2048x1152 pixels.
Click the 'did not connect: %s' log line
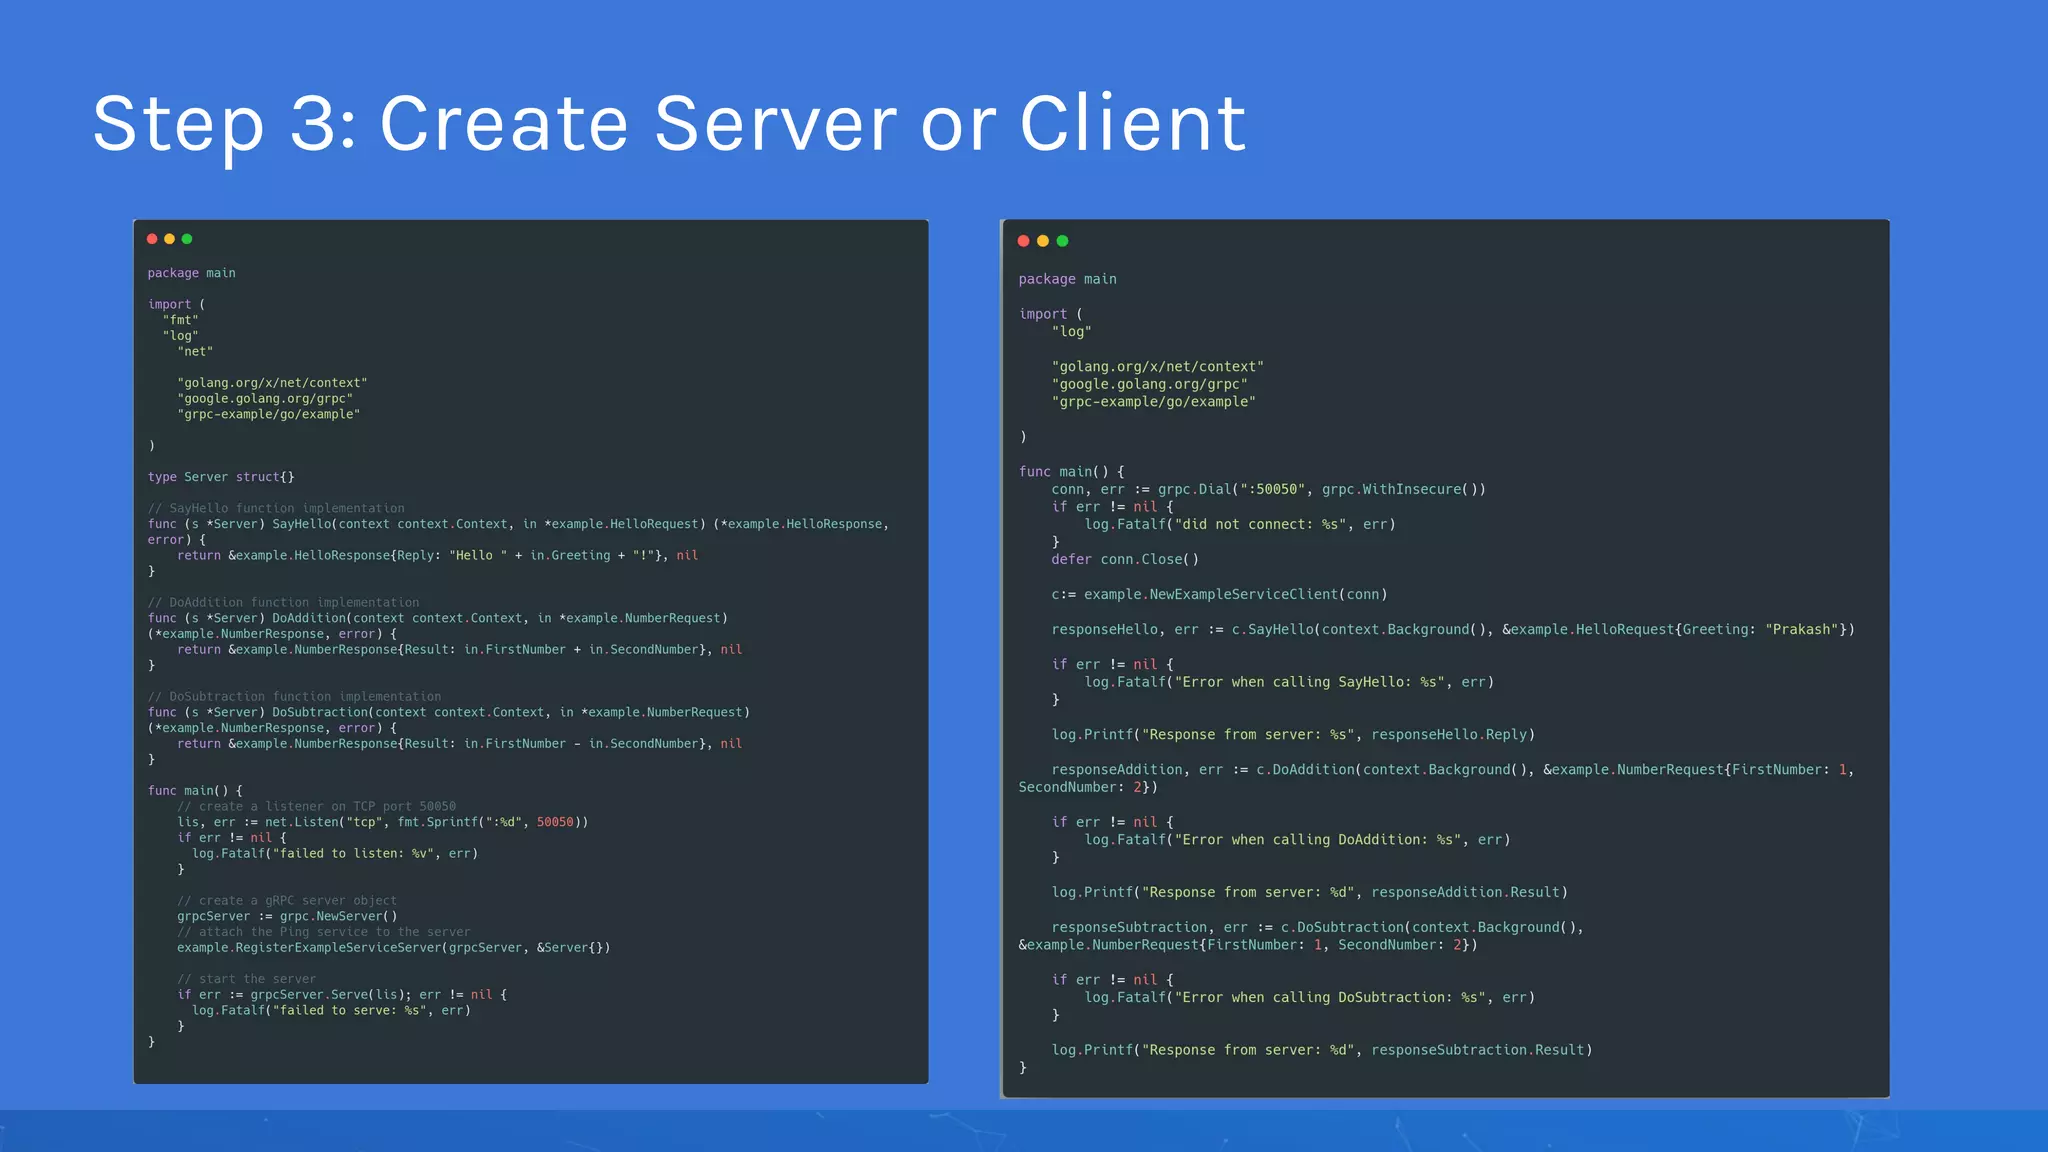(1240, 524)
